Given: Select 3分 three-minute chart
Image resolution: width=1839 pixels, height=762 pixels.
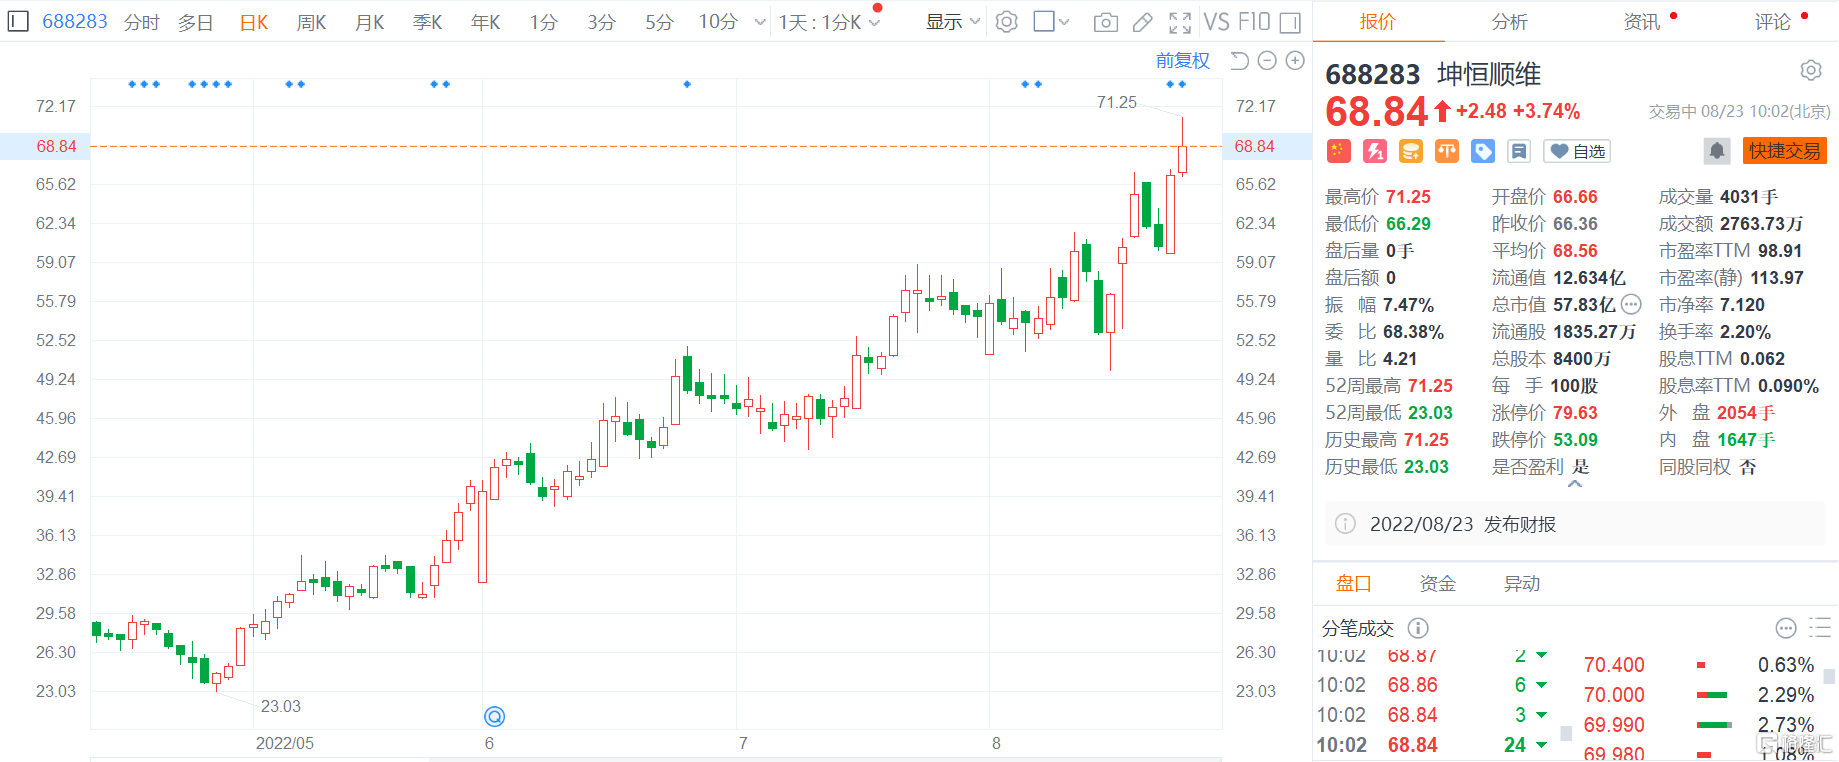Looking at the screenshot, I should click(602, 22).
